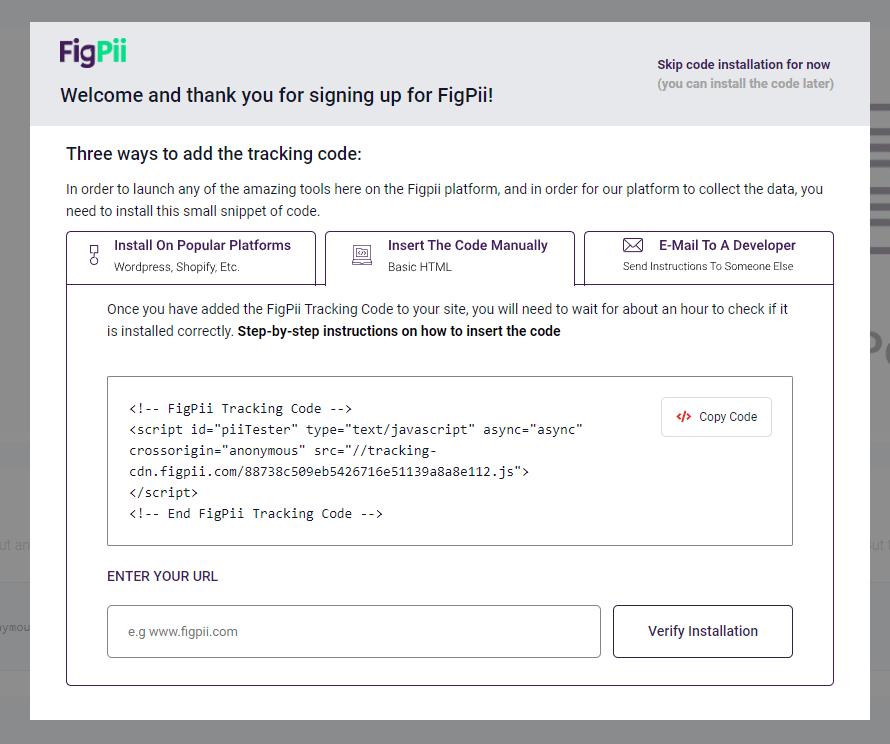Open the Install On Popular Platforms tab

click(191, 258)
